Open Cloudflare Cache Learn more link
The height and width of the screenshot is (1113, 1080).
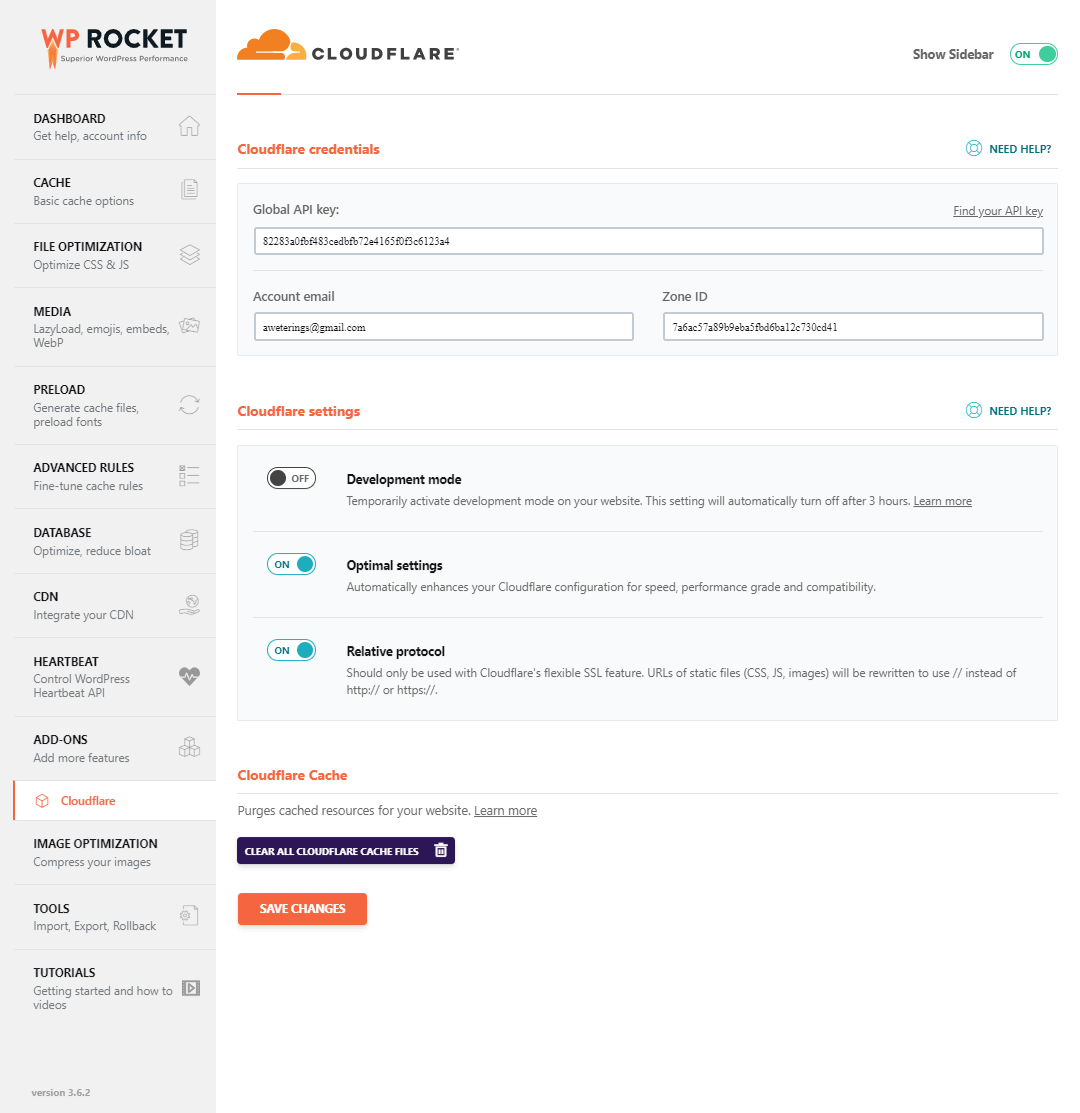(x=505, y=811)
